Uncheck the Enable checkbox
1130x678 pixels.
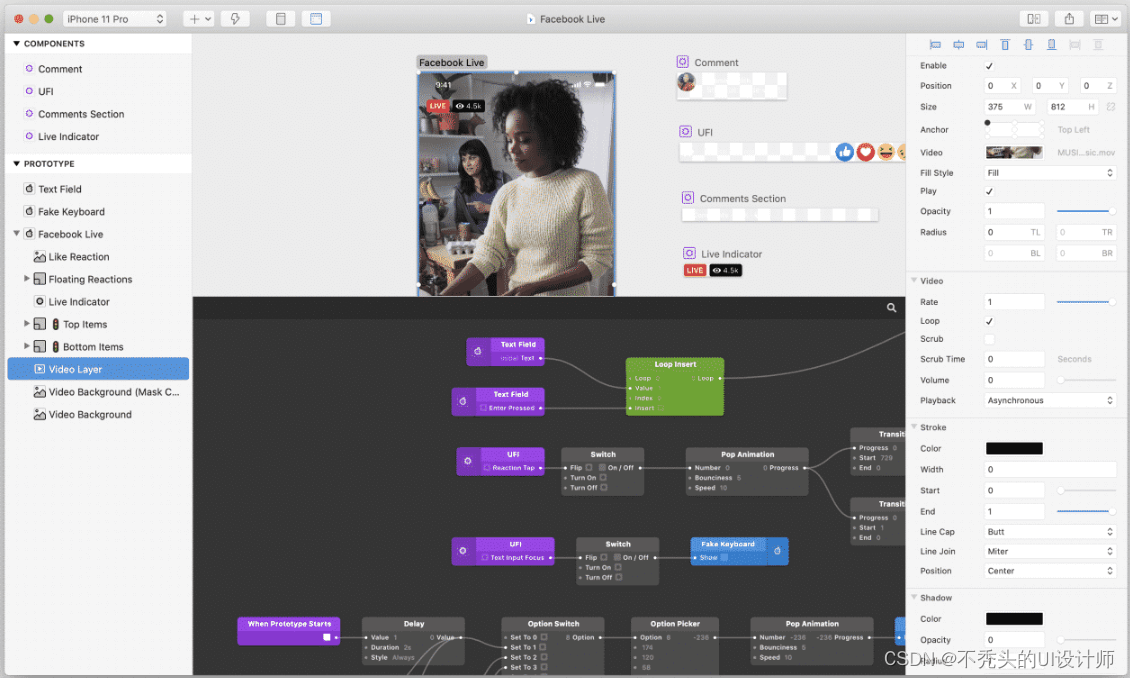click(x=989, y=66)
